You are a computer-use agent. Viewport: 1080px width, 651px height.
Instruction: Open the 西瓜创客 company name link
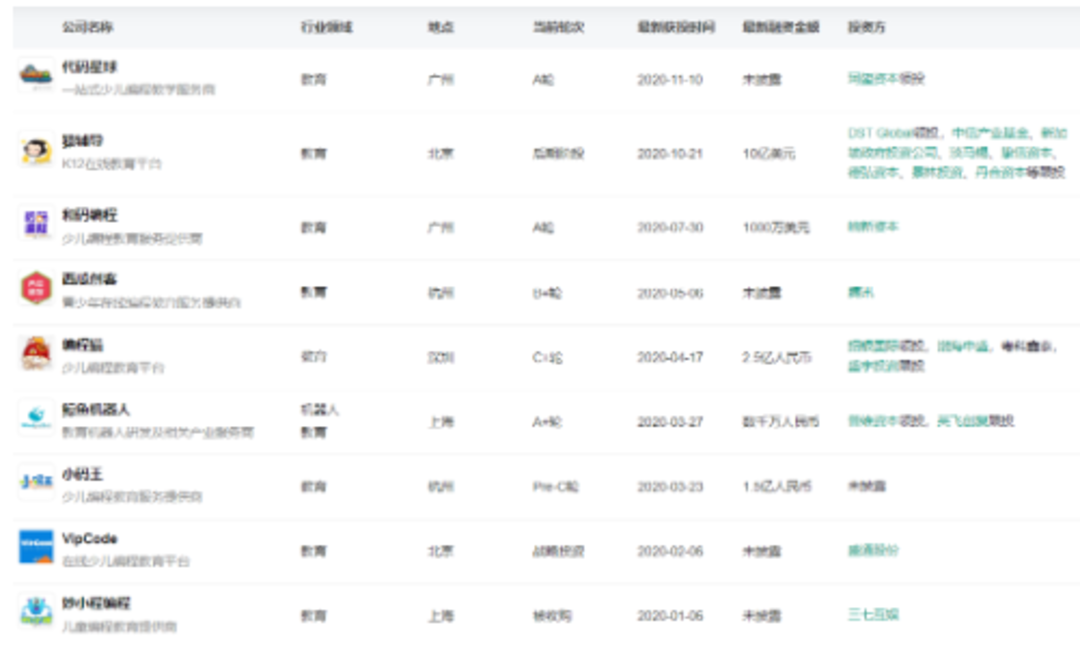click(x=89, y=279)
